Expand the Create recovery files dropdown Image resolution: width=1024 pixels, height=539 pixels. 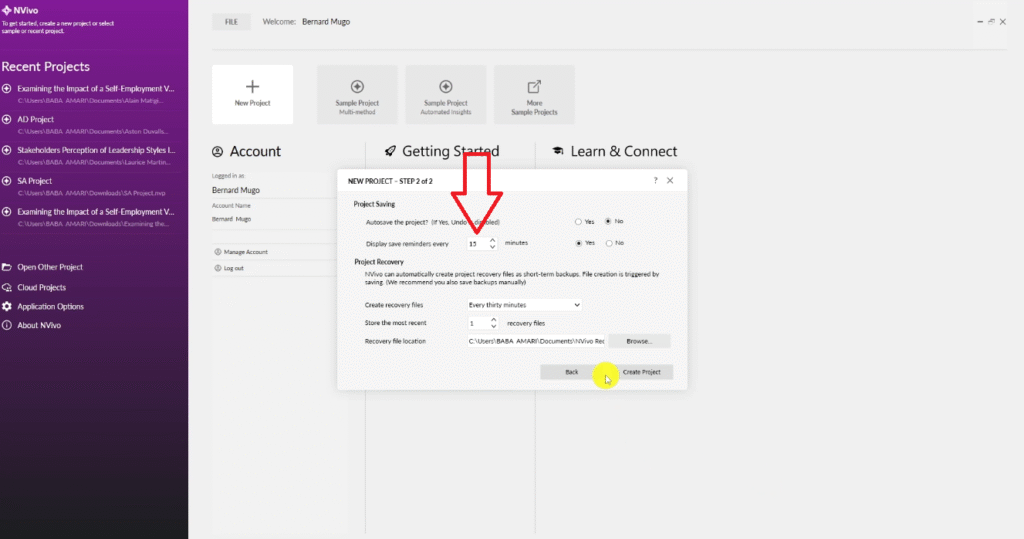[x=576, y=305]
